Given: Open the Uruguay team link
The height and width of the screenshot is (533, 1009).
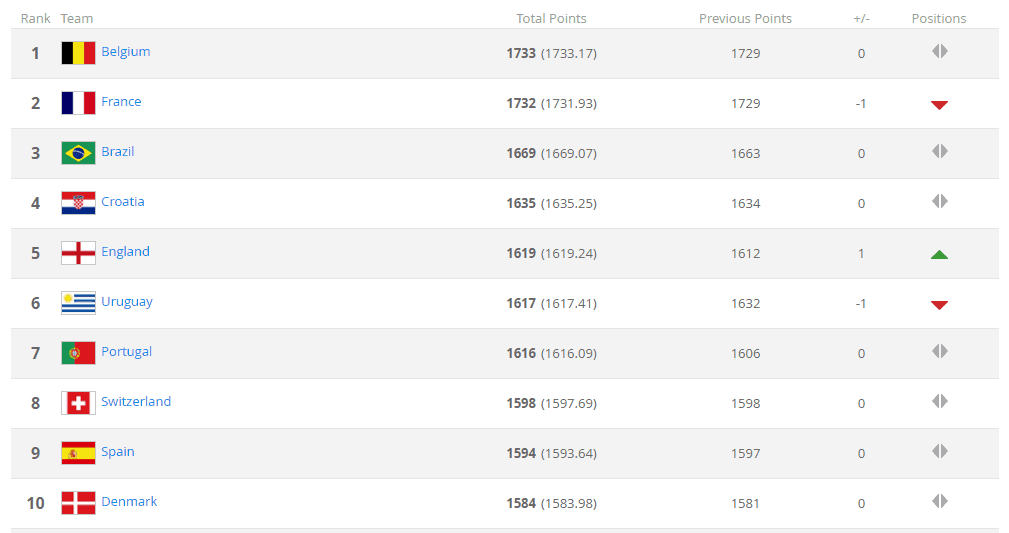Looking at the screenshot, I should pos(127,302).
